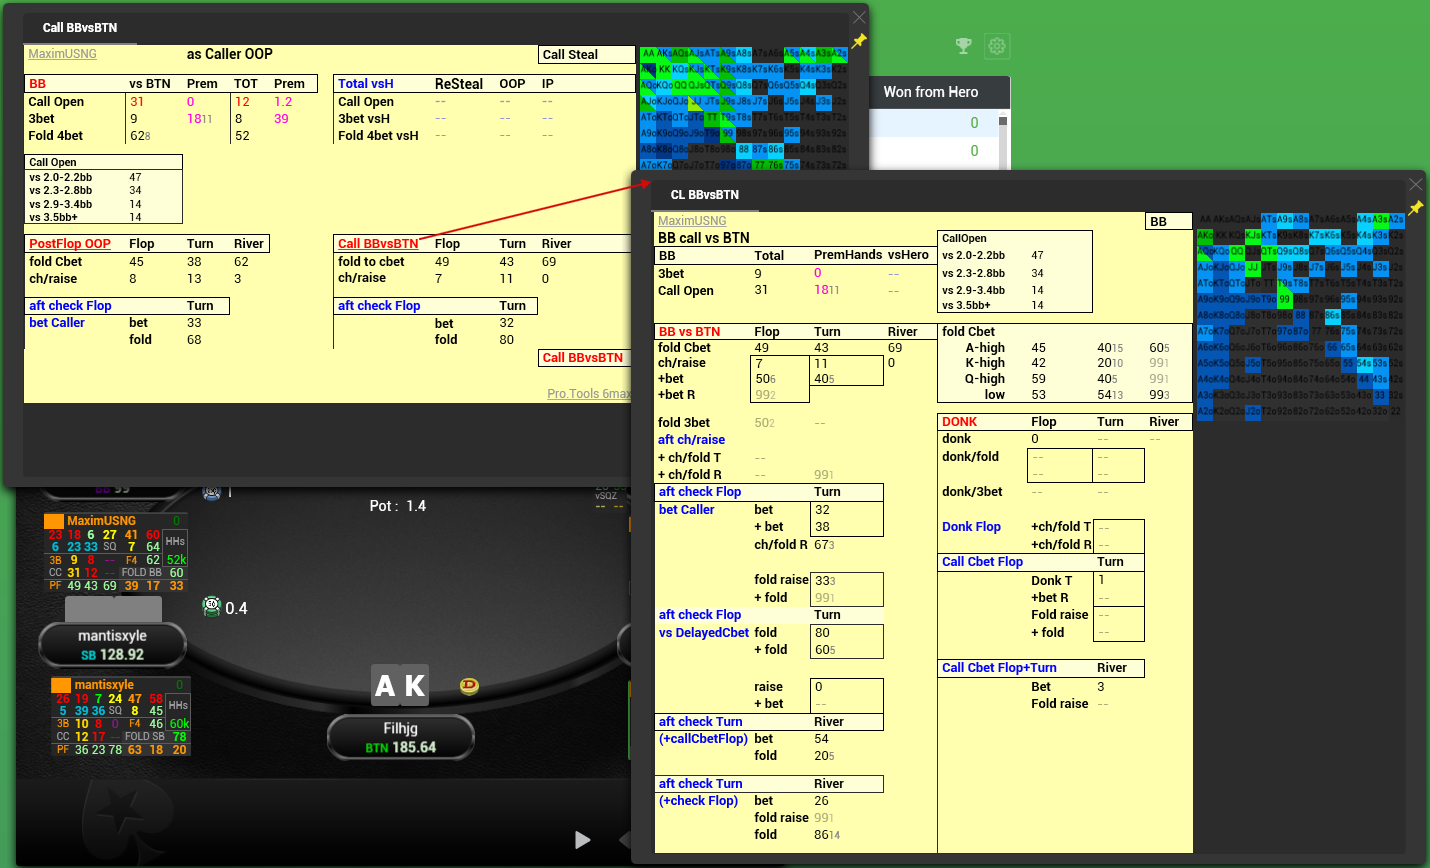Click the trophy icon near top right
The image size is (1430, 868).
(963, 46)
